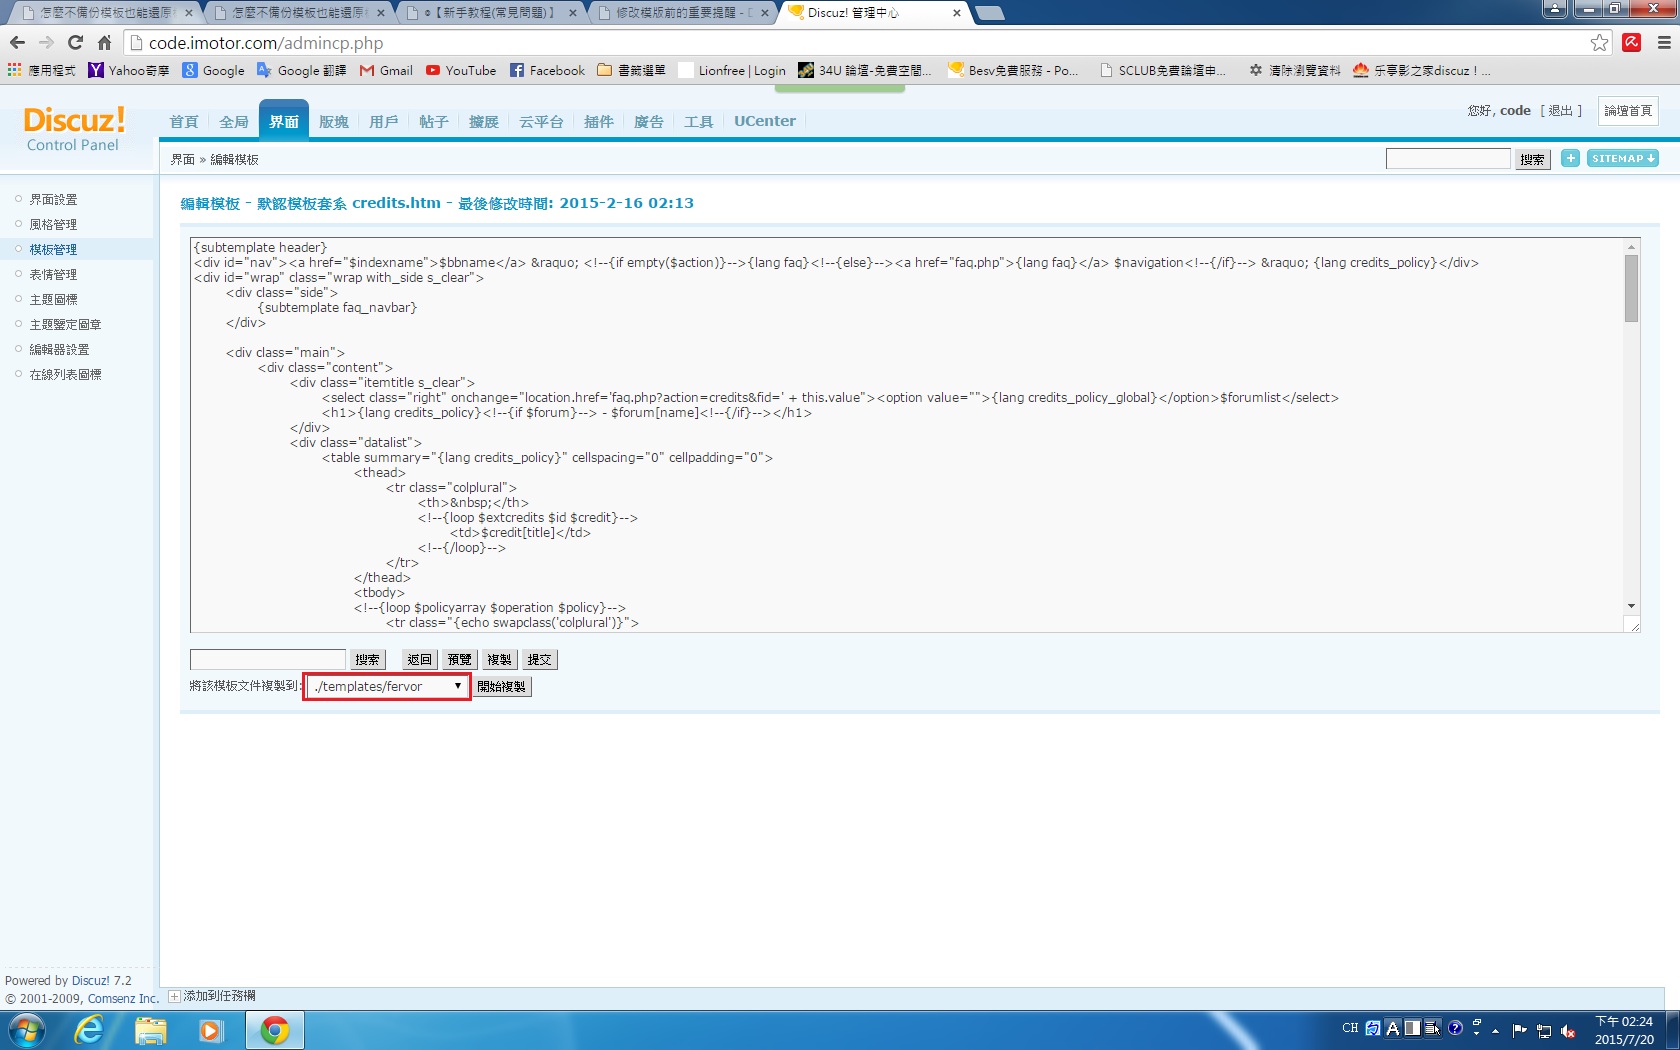The height and width of the screenshot is (1050, 1680).
Task: Open 表情管理 in the sidebar
Action: (x=53, y=274)
